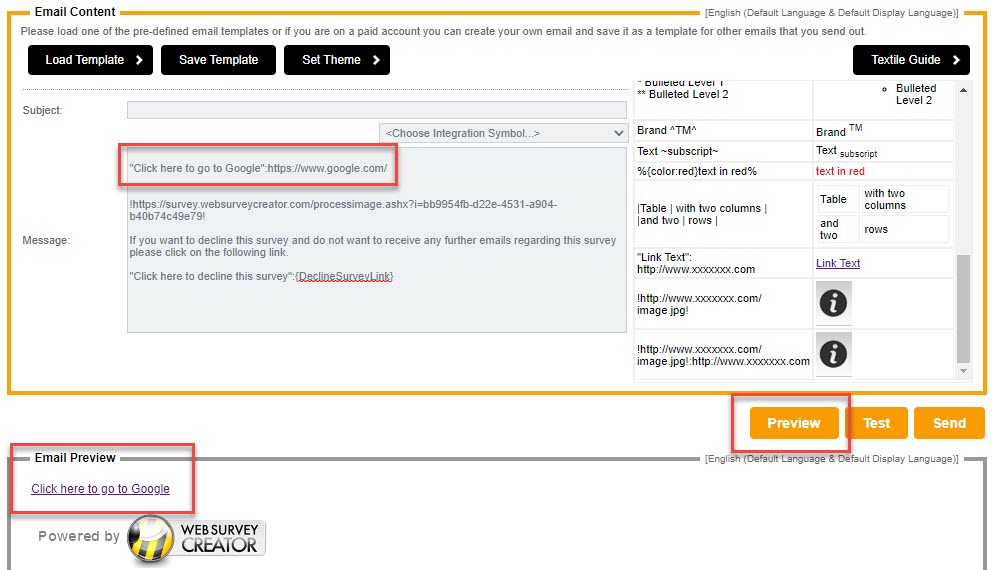Click the first info image icon in guide
The height and width of the screenshot is (570, 992).
coord(833,302)
